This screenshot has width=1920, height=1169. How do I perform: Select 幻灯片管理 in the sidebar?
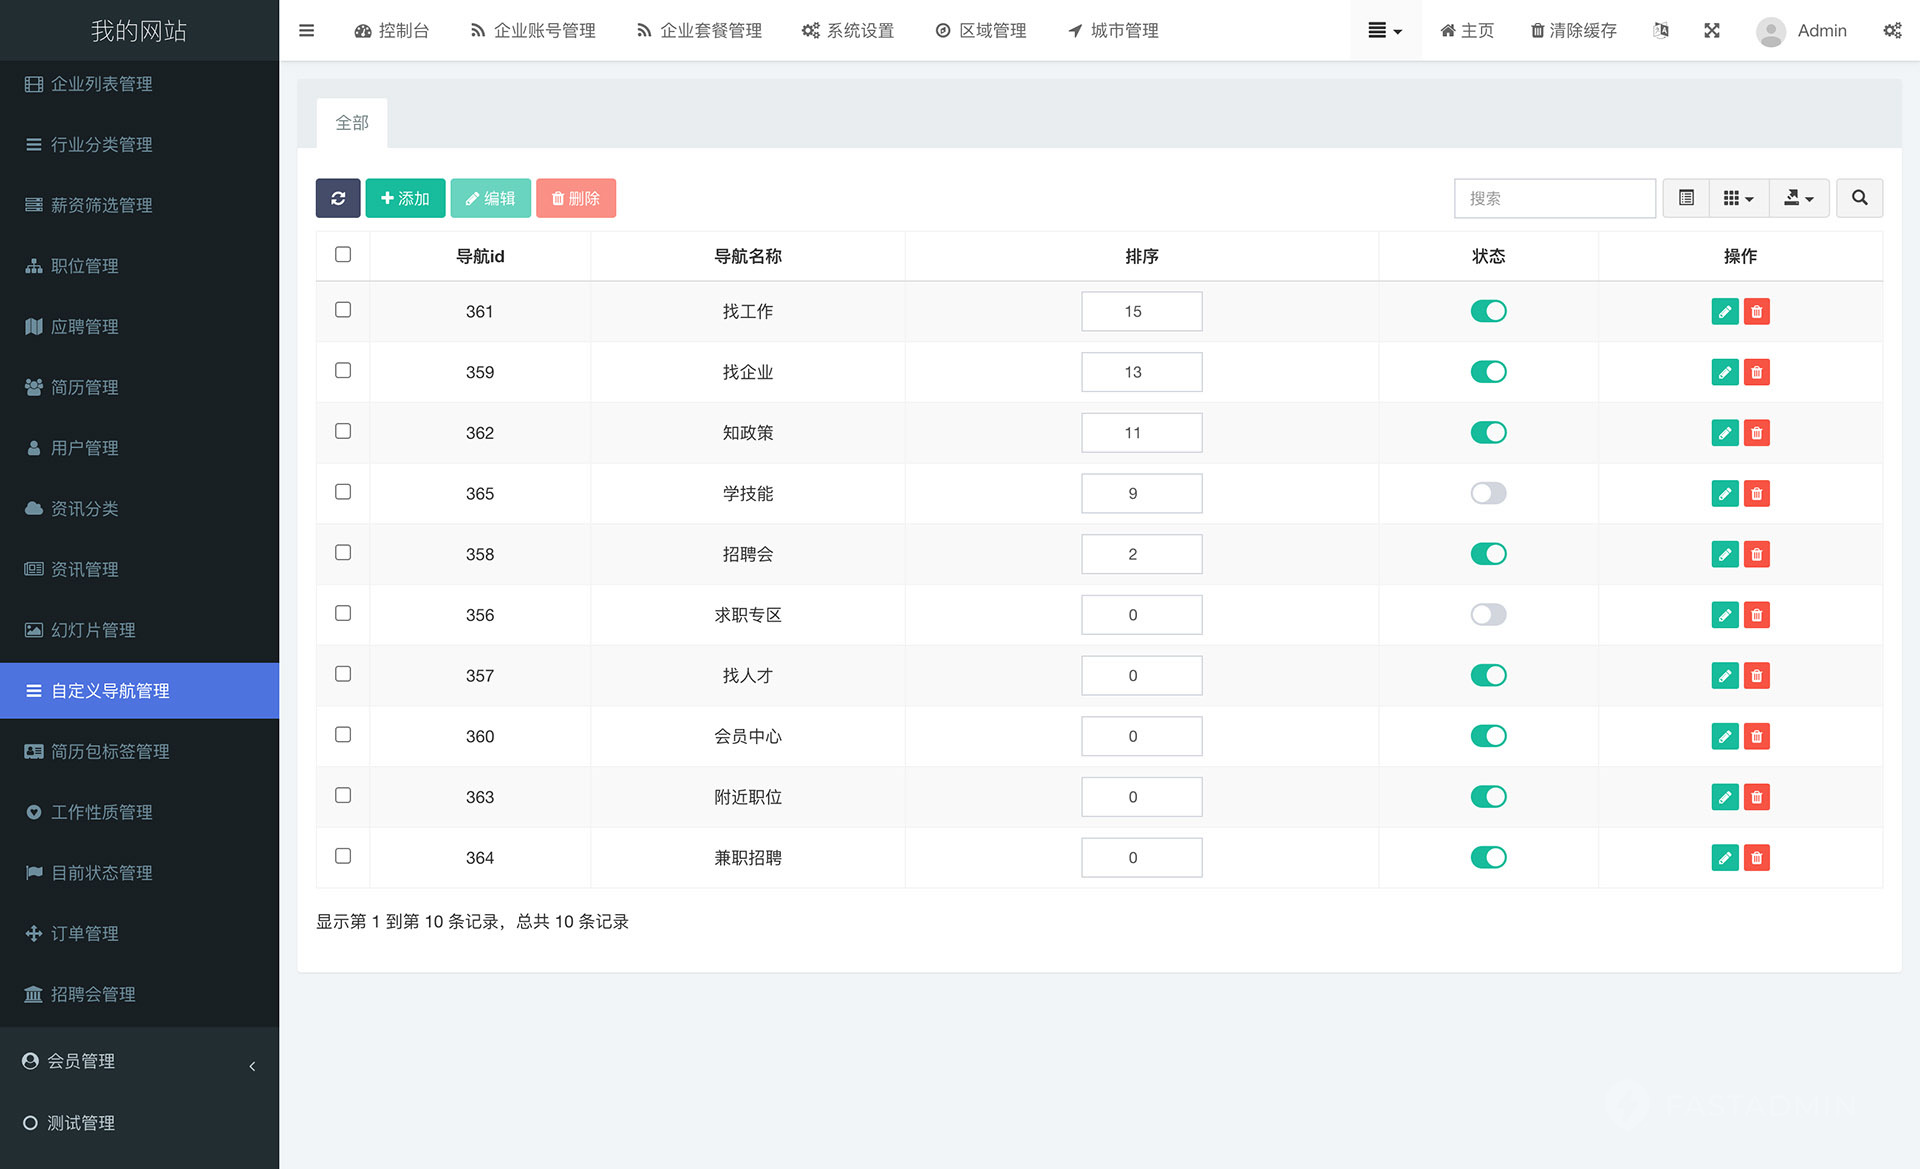93,630
